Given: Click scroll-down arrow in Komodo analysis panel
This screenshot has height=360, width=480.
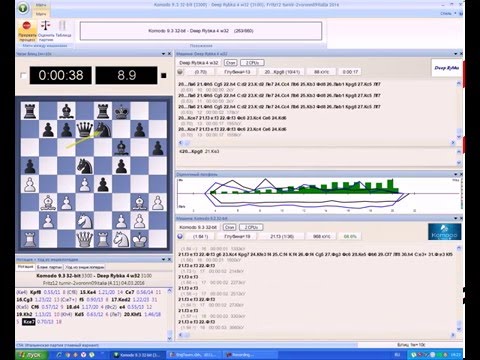Looking at the screenshot, I should tap(459, 329).
